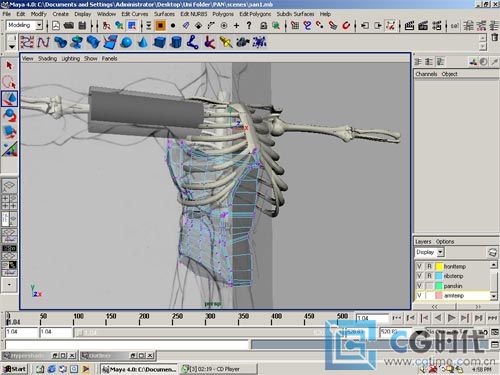The image size is (500, 375).
Task: Go to the end of playback range
Action: tap(492, 318)
